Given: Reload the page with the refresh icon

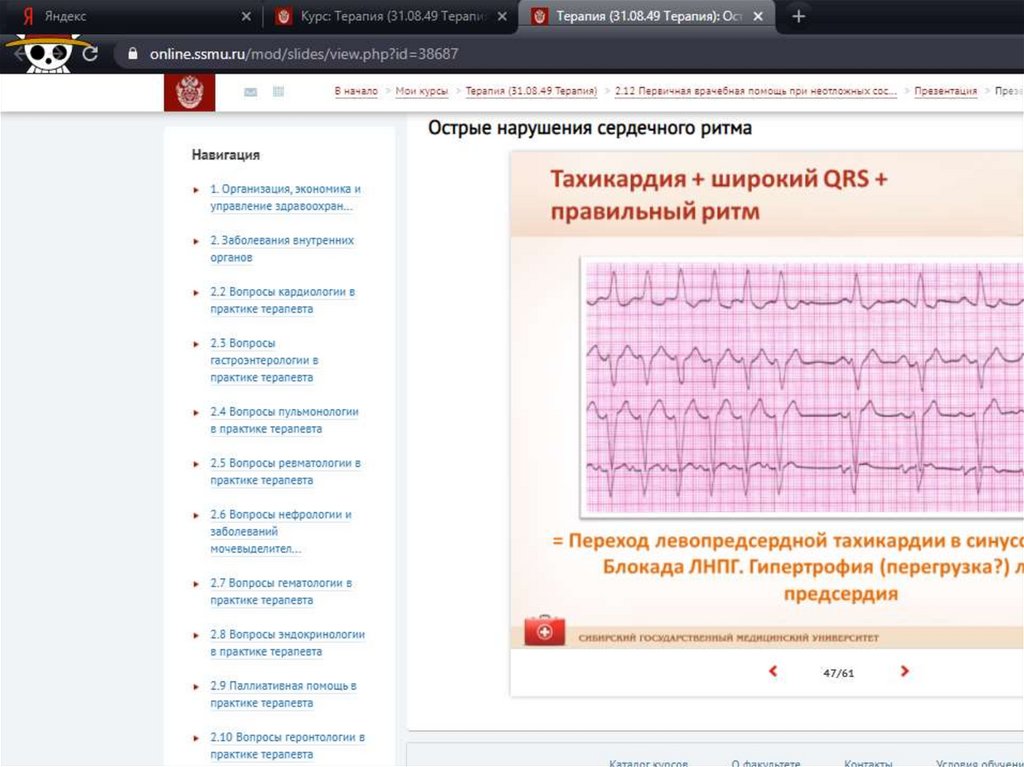Looking at the screenshot, I should click(90, 54).
